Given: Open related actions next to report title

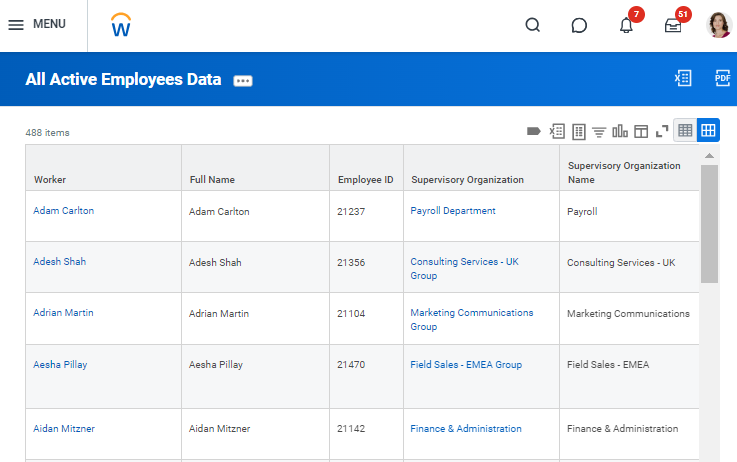Looking at the screenshot, I should tap(243, 81).
